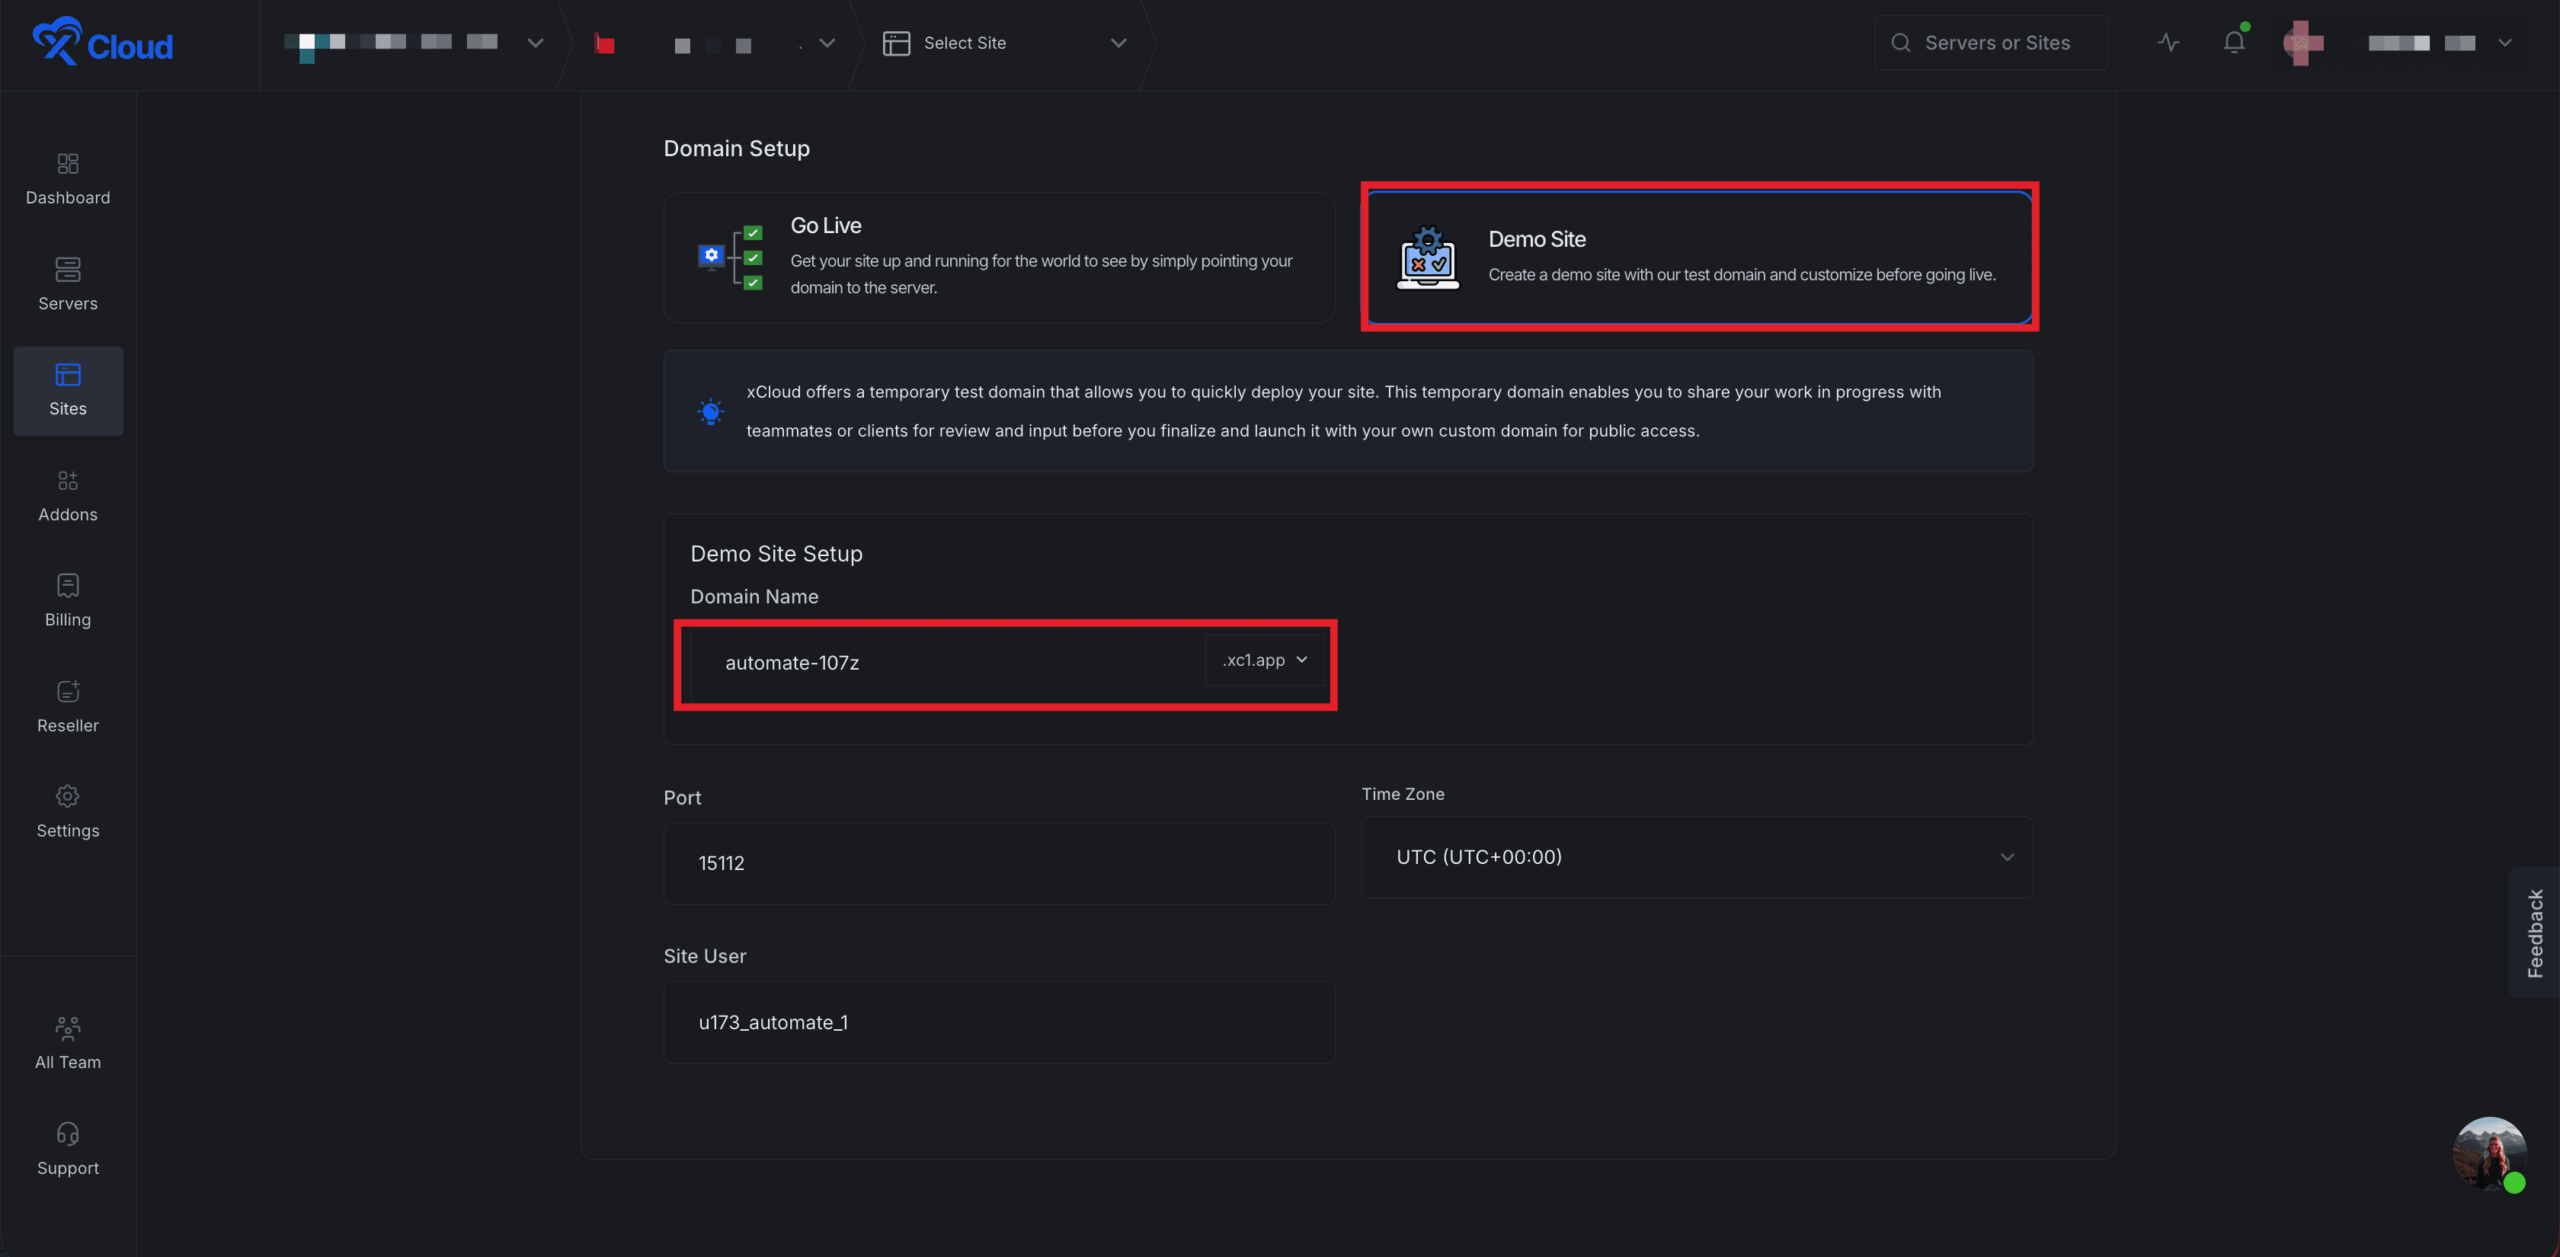Open the Reseller section
The width and height of the screenshot is (2560, 1257).
(68, 707)
